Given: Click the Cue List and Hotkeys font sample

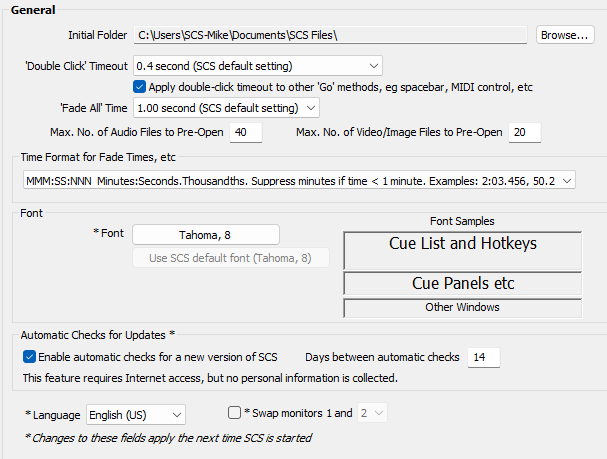Looking at the screenshot, I should (x=463, y=250).
